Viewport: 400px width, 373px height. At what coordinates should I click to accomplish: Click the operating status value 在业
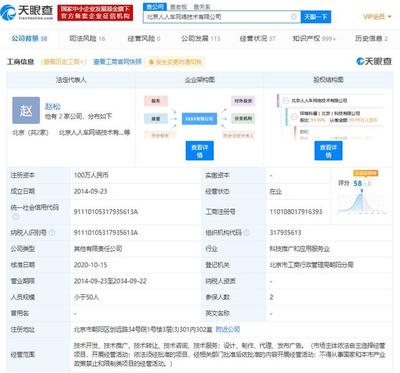click(276, 191)
